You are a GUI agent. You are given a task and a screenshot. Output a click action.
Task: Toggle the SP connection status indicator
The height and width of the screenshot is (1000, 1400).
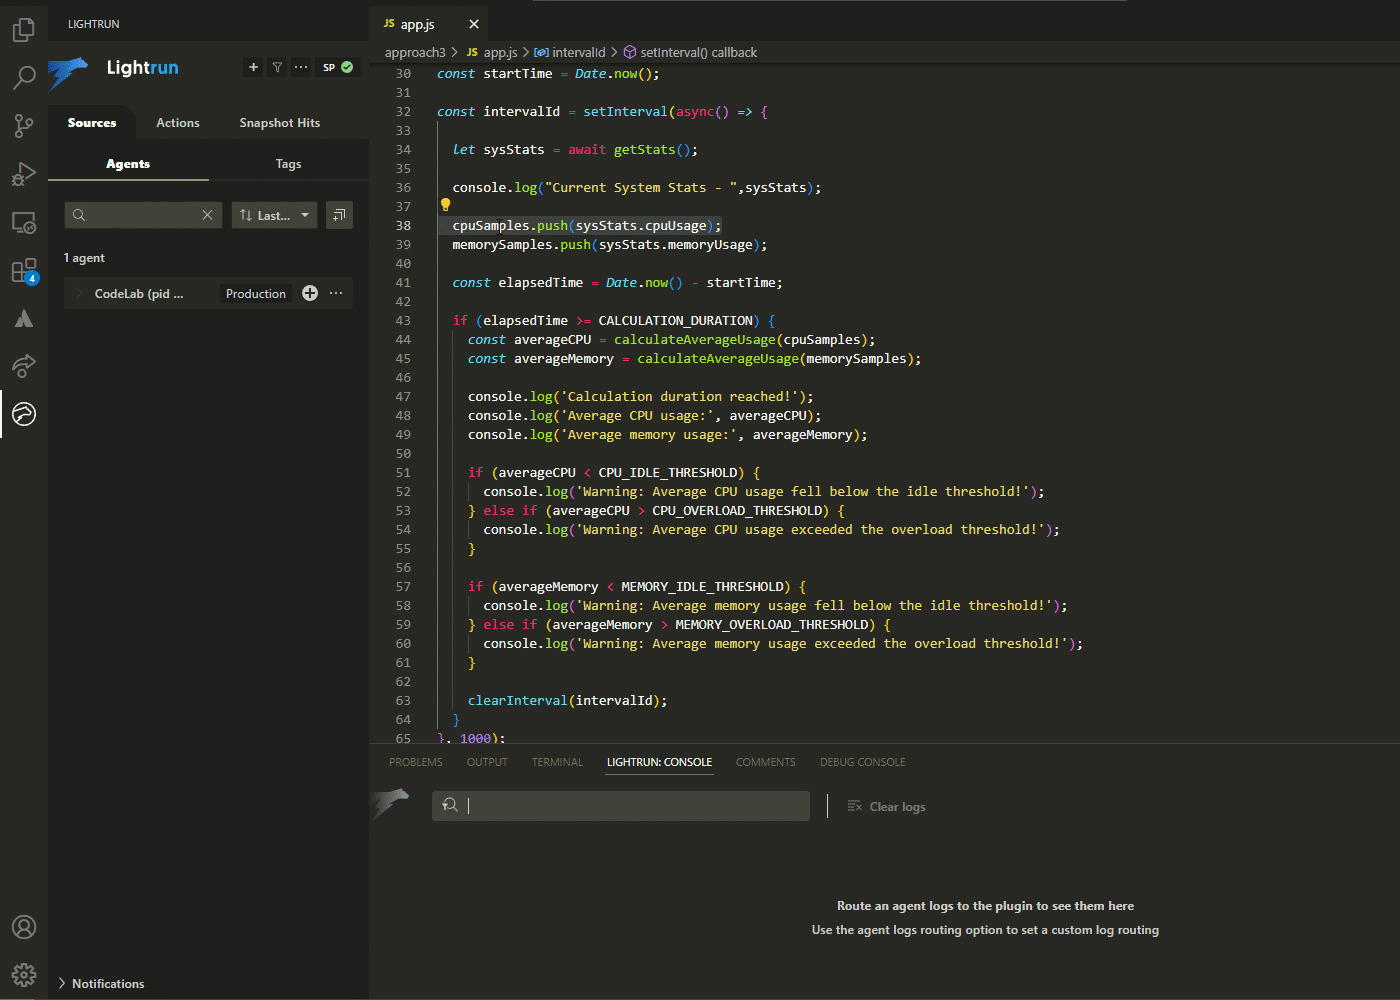[337, 67]
